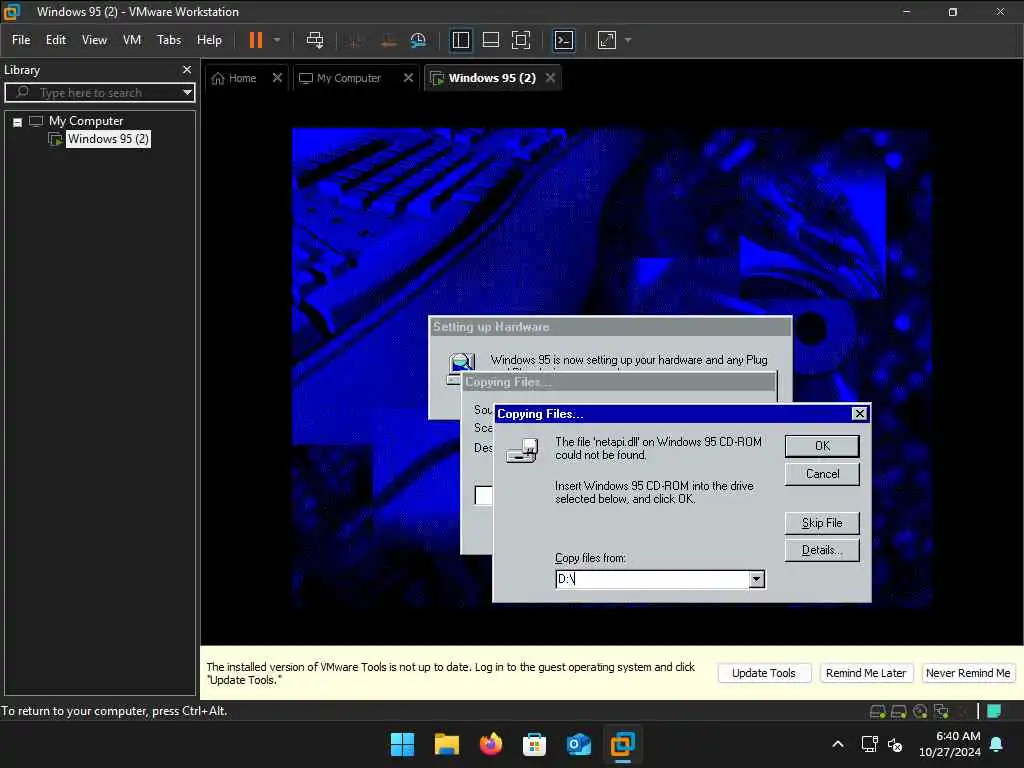Close the Home tab
The image size is (1024, 768).
[x=277, y=78]
